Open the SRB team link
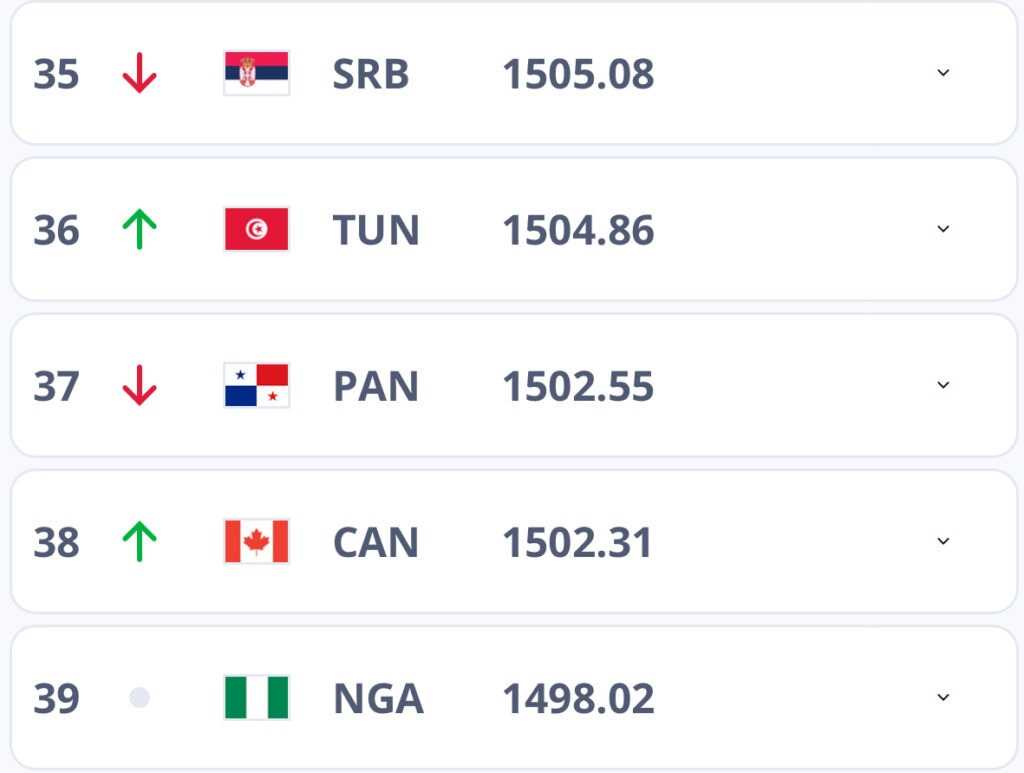This screenshot has height=773, width=1024. [x=370, y=74]
